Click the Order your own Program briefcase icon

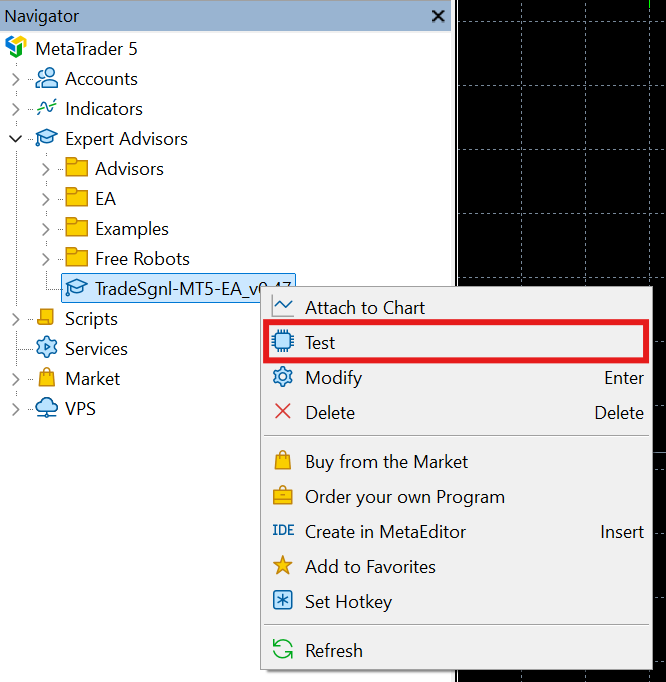pos(283,495)
